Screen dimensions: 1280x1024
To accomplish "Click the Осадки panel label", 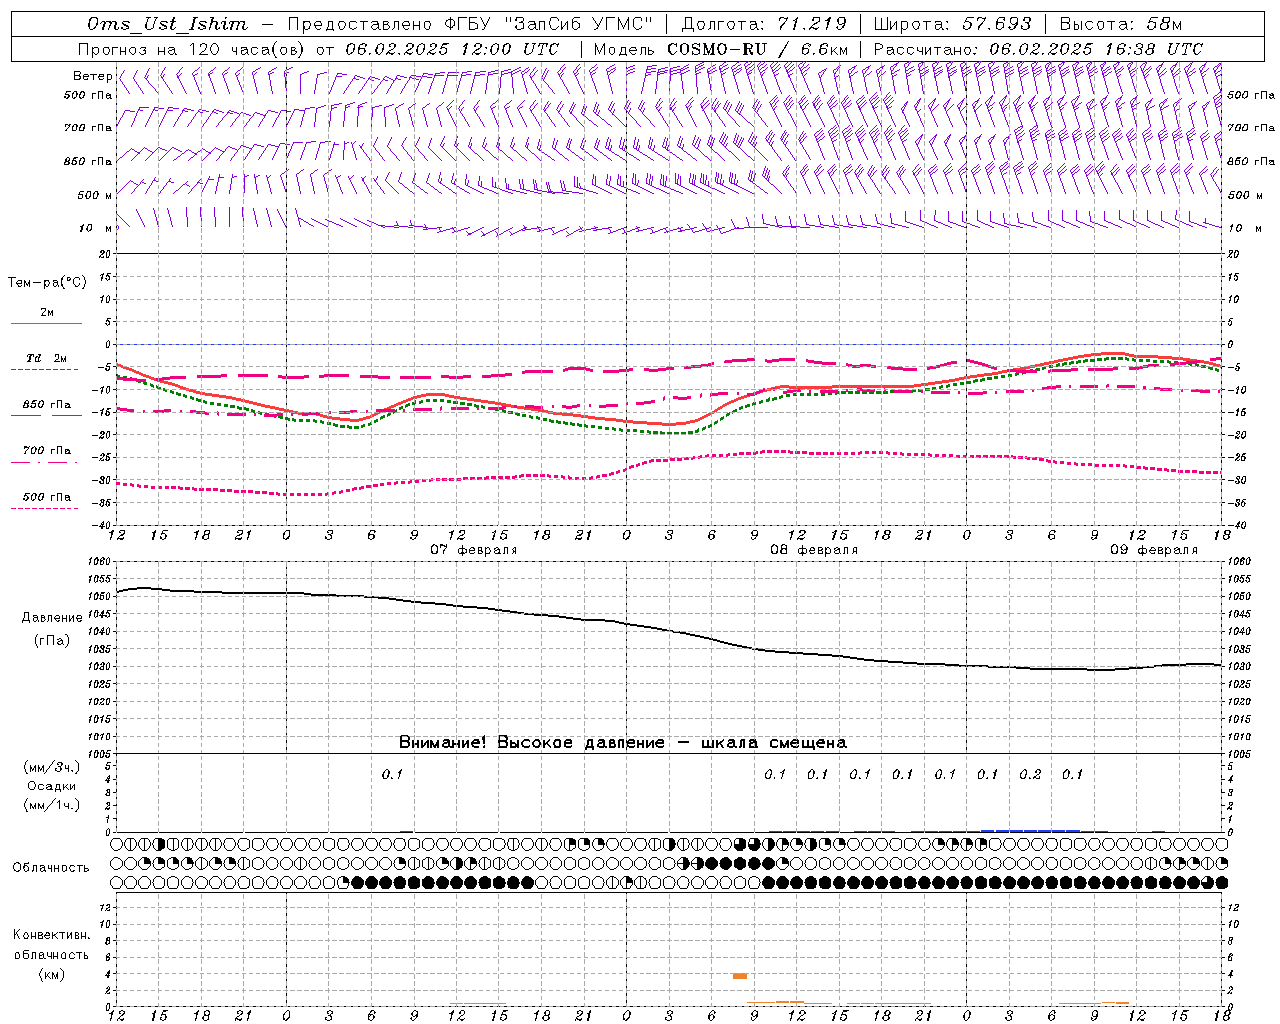I will [52, 786].
